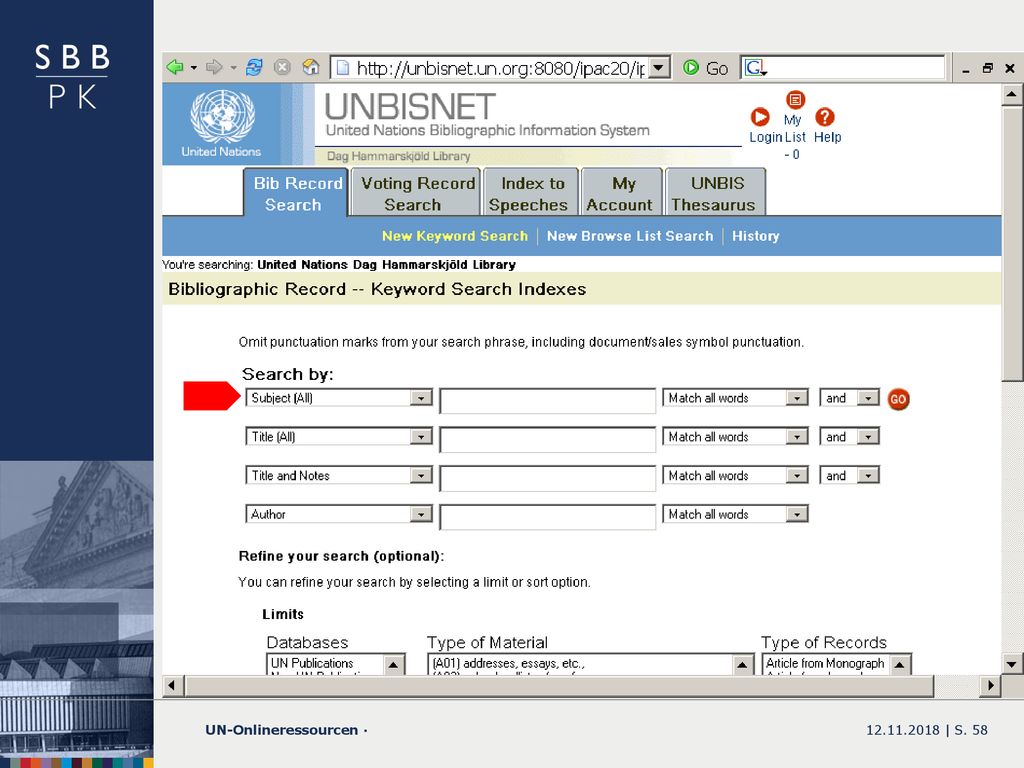This screenshot has width=1024, height=768.
Task: Click the browser window restore button
Action: pos(987,67)
